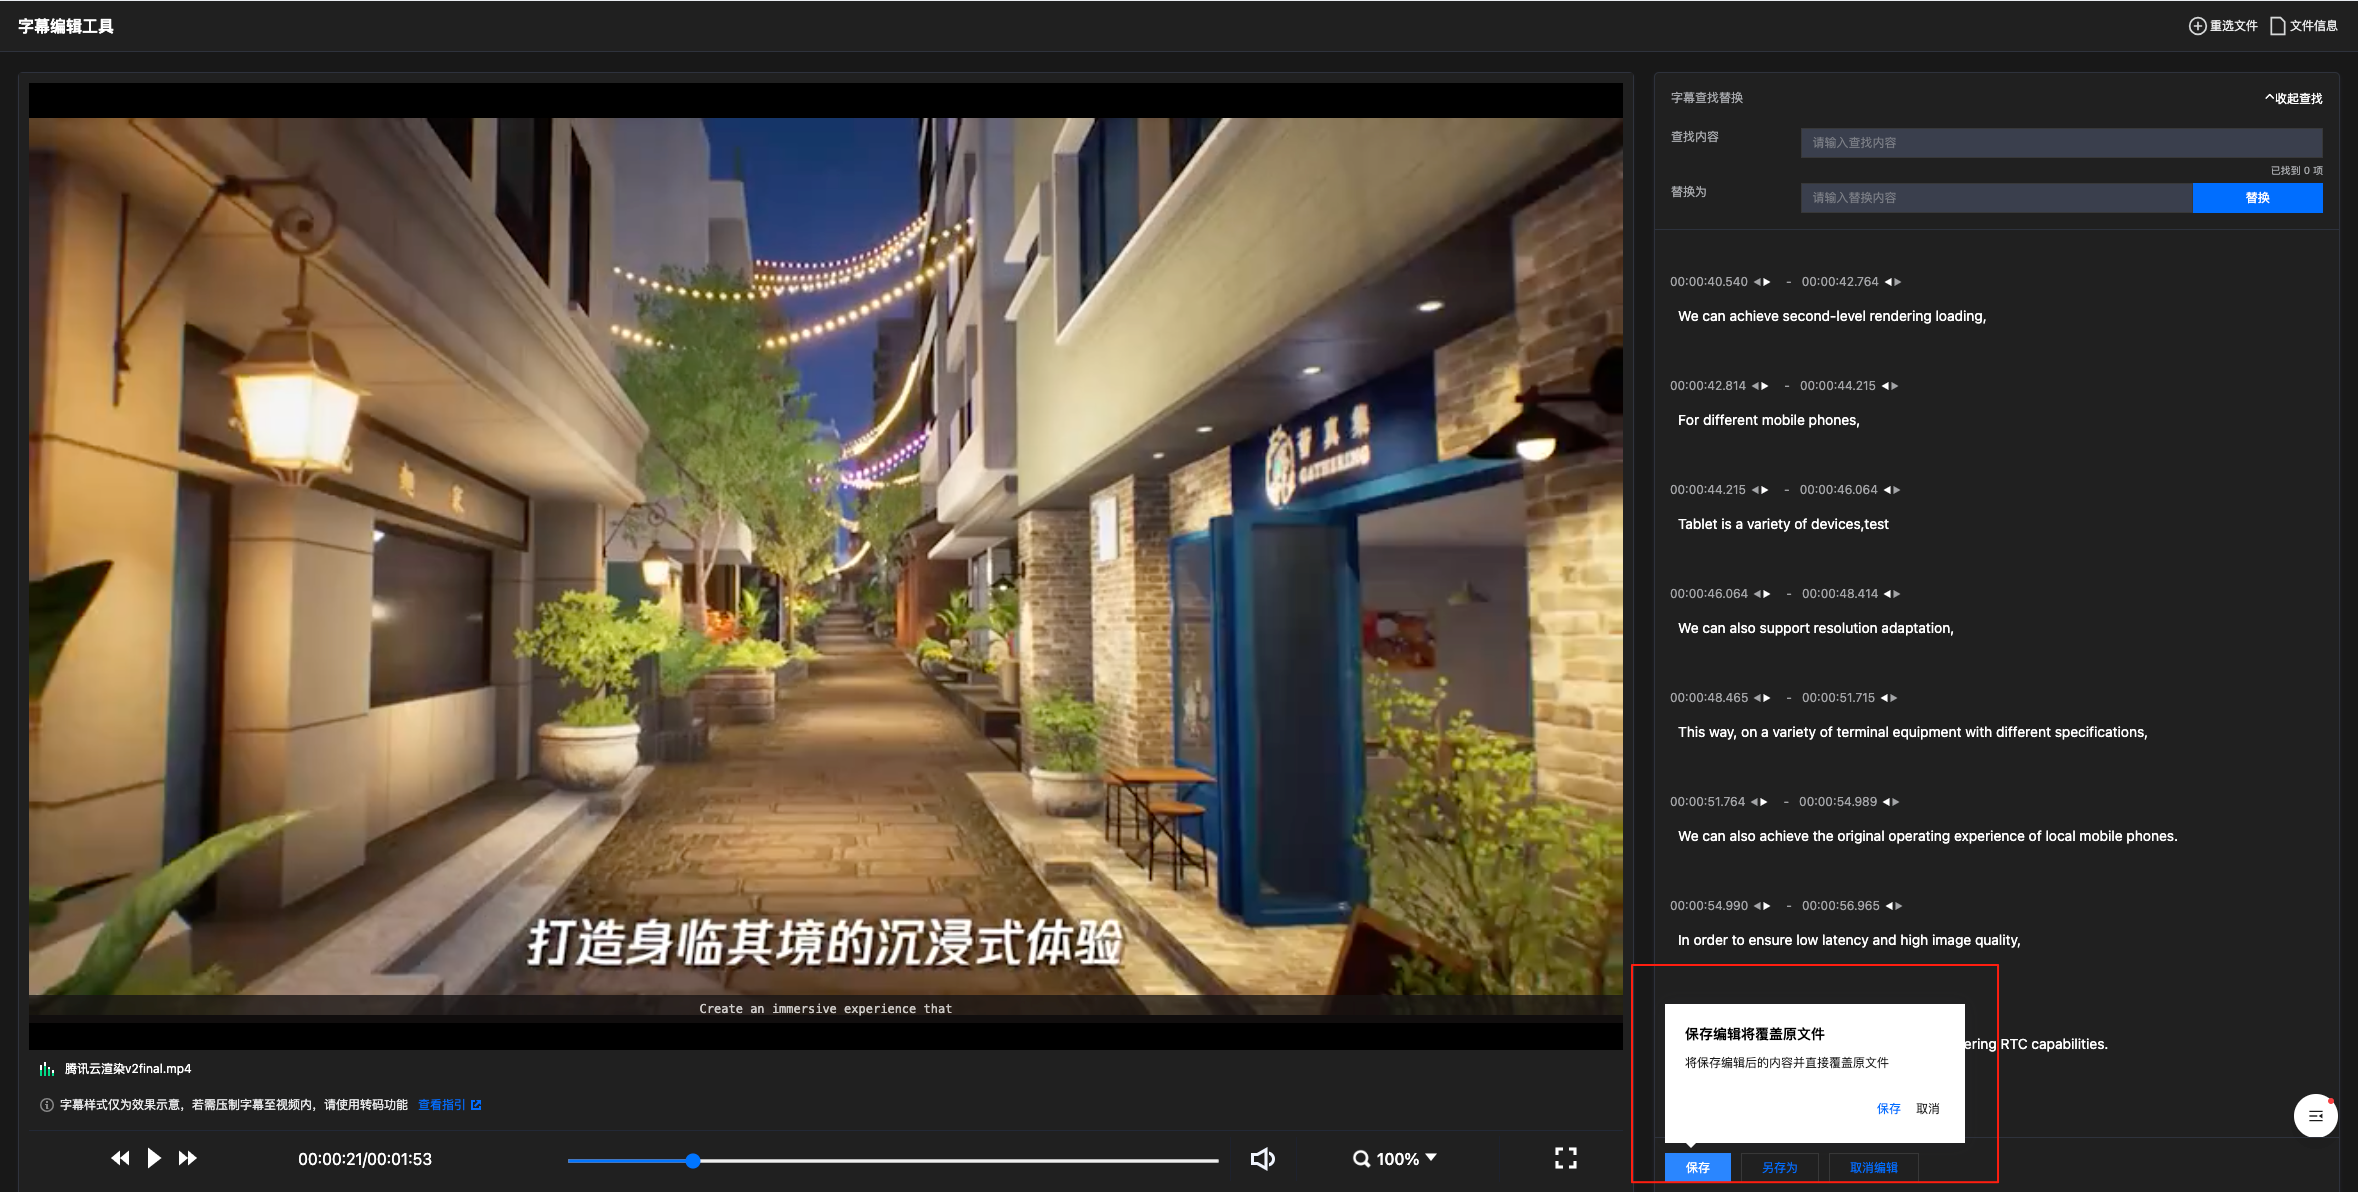
Task: Click the video progress slider handle
Action: (x=693, y=1160)
